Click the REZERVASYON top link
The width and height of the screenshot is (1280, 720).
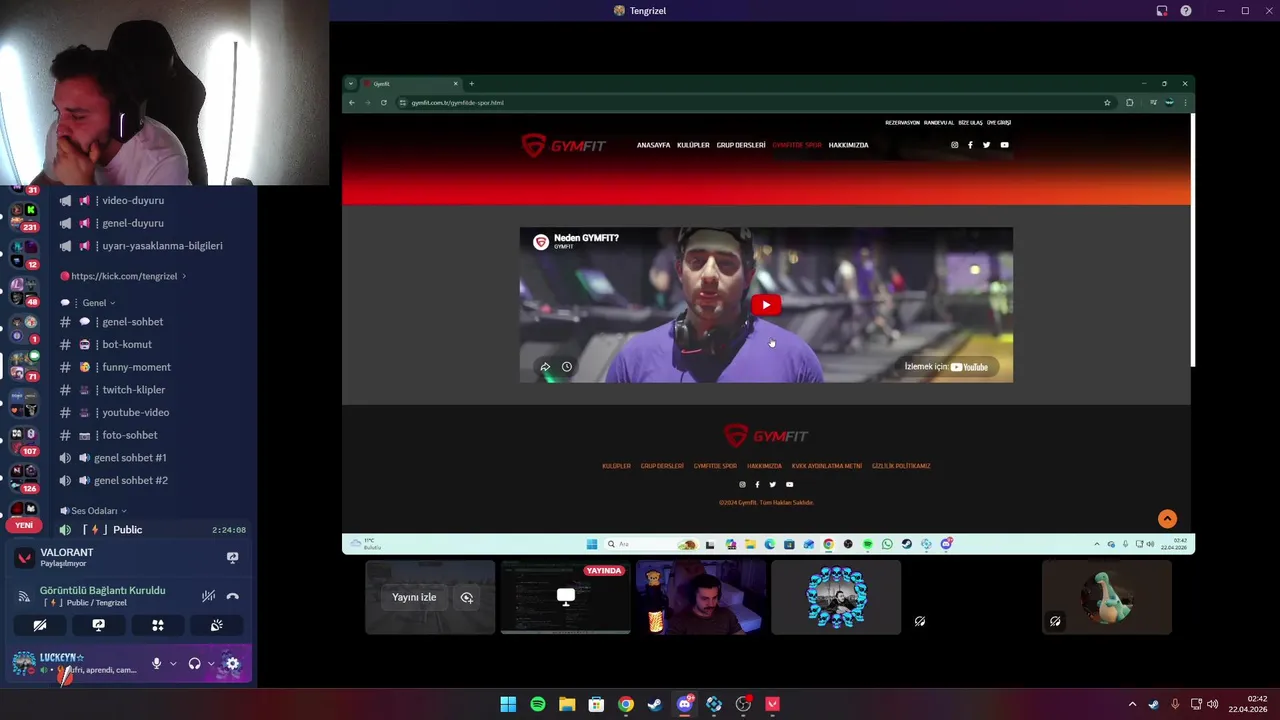(902, 123)
